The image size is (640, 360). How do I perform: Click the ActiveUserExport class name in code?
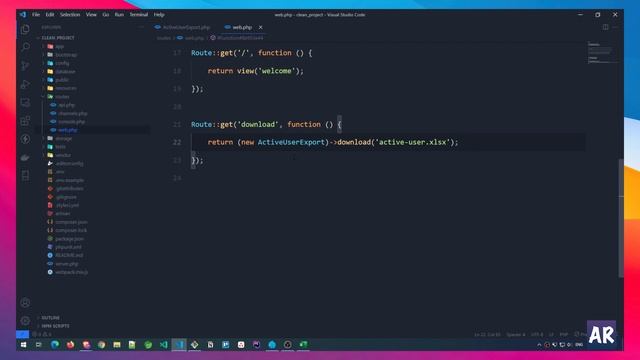[x=291, y=142]
